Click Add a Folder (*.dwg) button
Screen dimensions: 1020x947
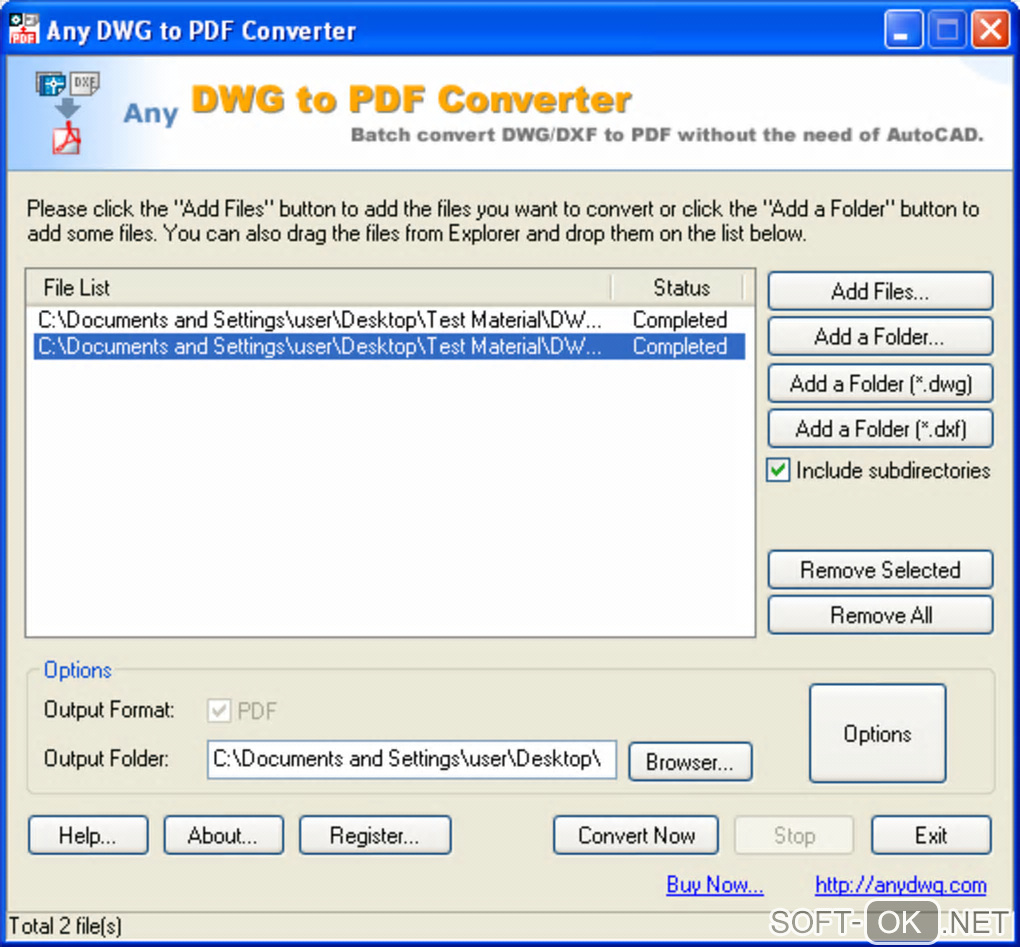tap(880, 383)
